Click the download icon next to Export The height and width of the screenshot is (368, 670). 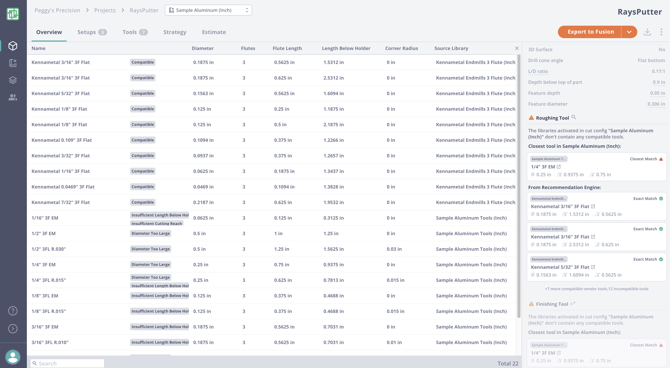pos(647,32)
